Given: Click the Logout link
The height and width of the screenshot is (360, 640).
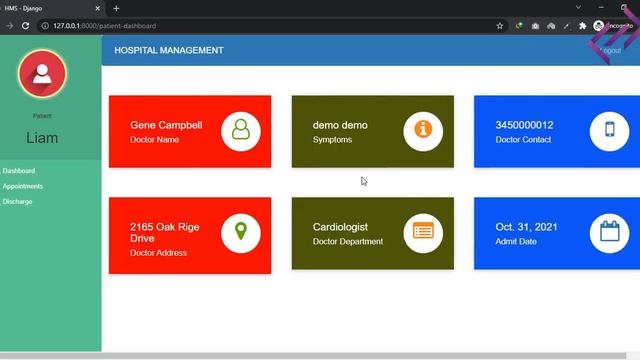Looking at the screenshot, I should pos(610,51).
